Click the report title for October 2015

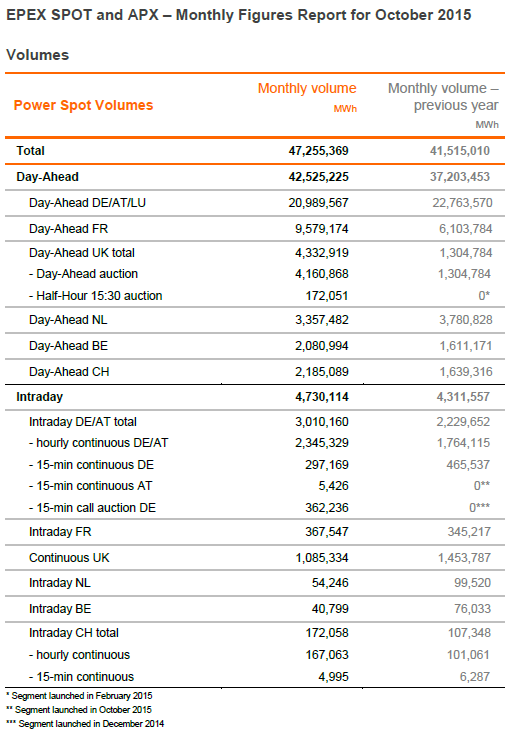(x=238, y=15)
